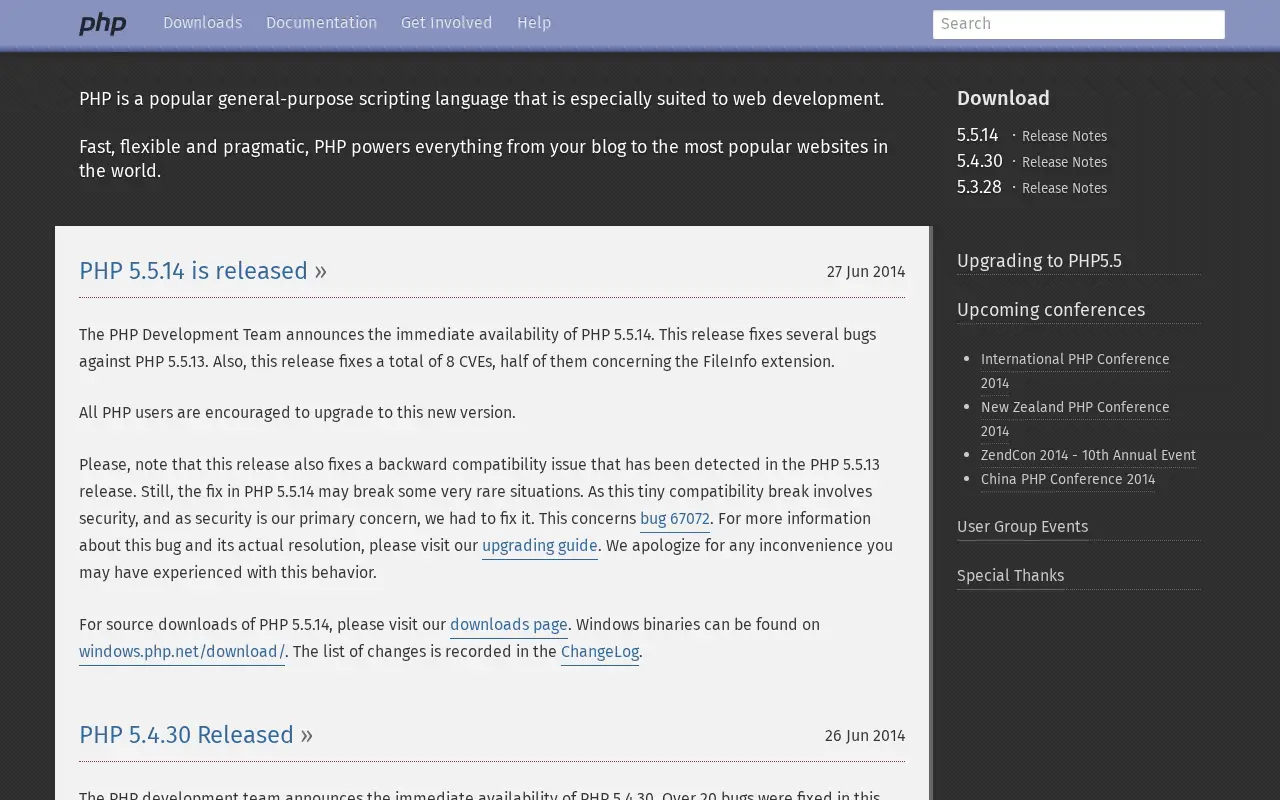Open the Downloads menu
The image size is (1280, 800).
(202, 23)
